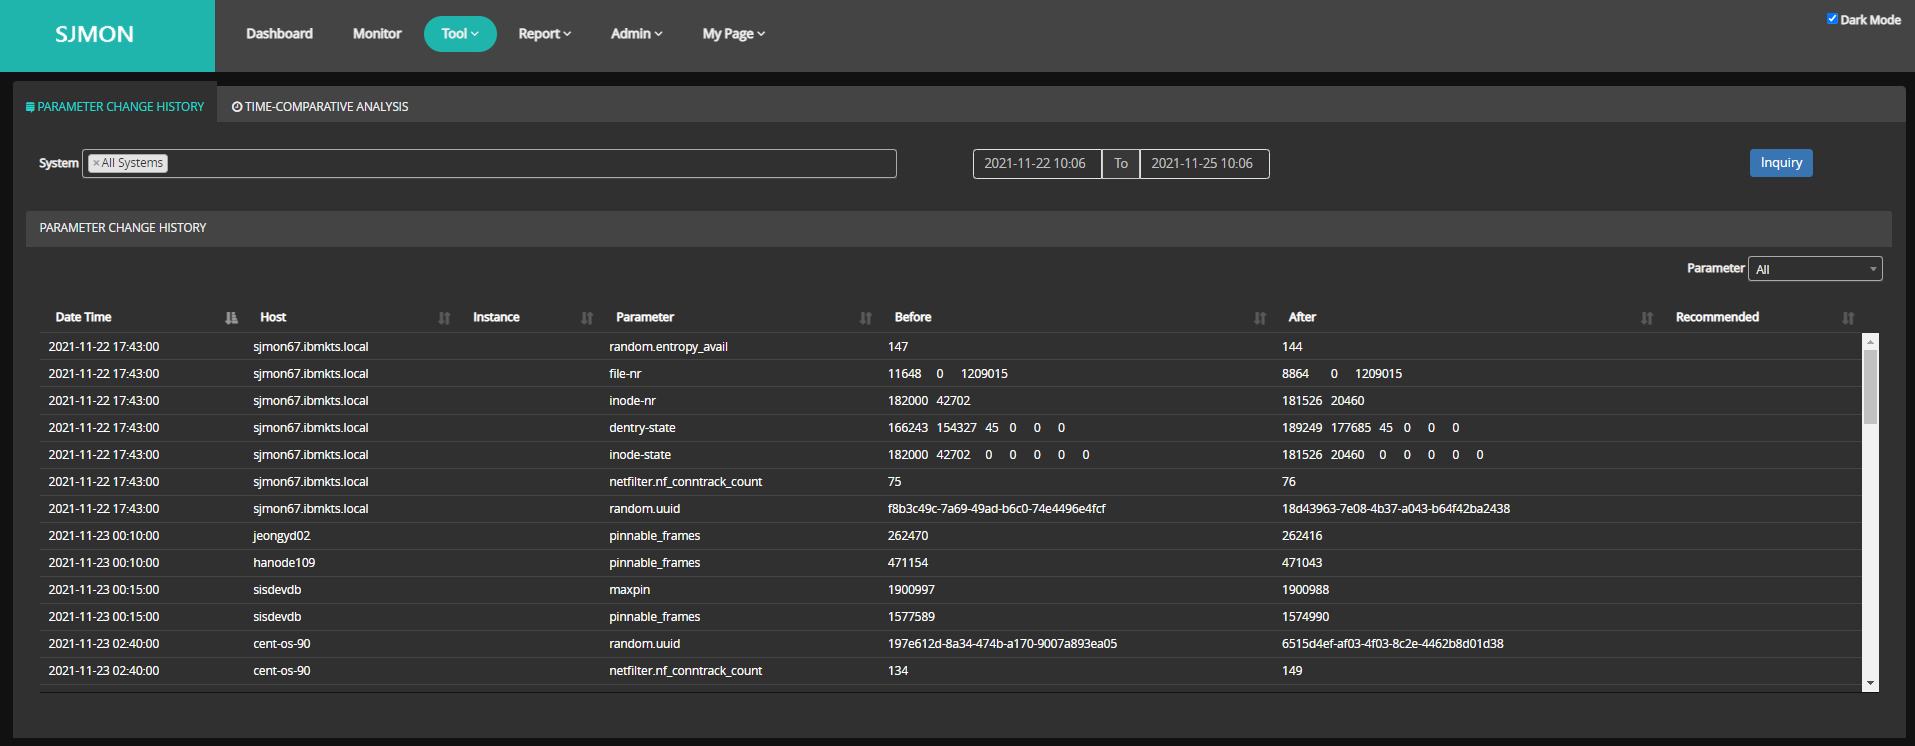
Task: Expand the Report dropdown menu
Action: (544, 34)
